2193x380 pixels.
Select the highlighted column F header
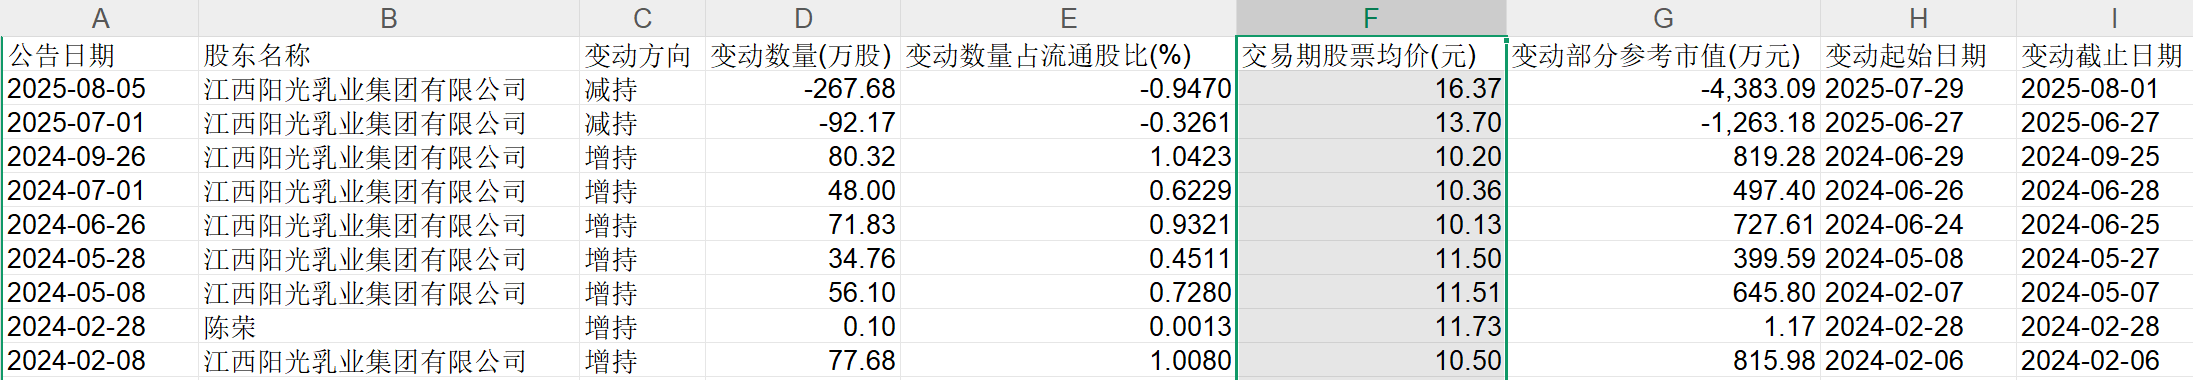(1371, 18)
